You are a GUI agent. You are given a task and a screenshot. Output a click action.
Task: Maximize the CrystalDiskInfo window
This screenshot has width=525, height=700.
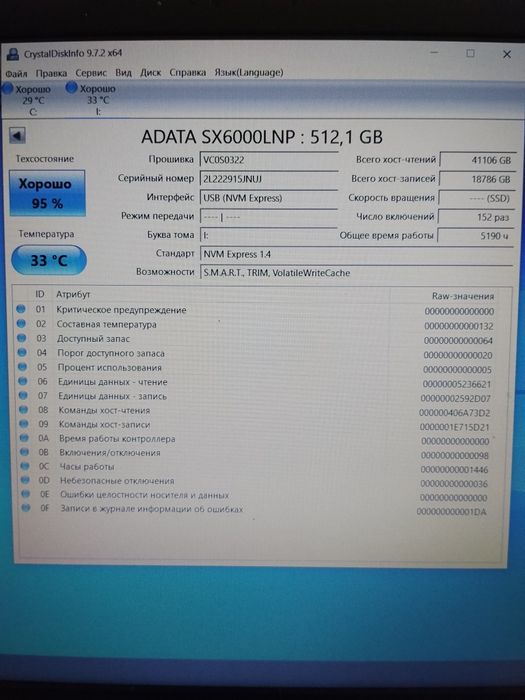(470, 53)
